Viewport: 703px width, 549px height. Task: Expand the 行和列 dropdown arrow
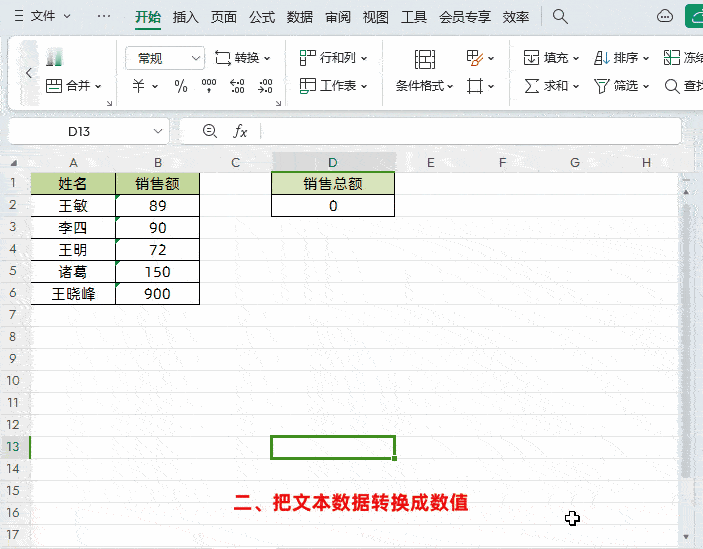pyautogui.click(x=364, y=58)
